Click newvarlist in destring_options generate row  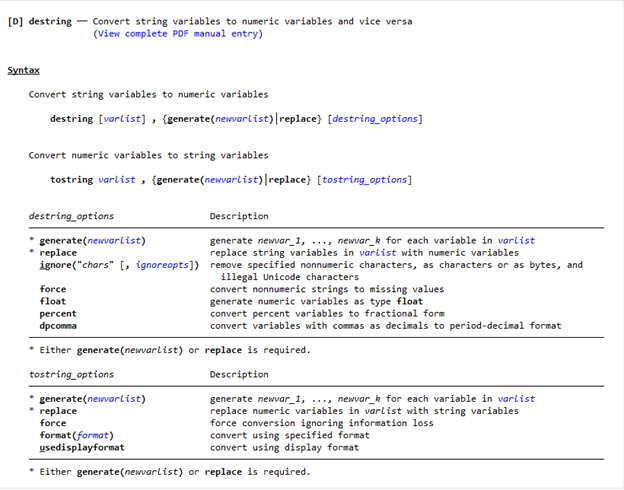coord(114,241)
